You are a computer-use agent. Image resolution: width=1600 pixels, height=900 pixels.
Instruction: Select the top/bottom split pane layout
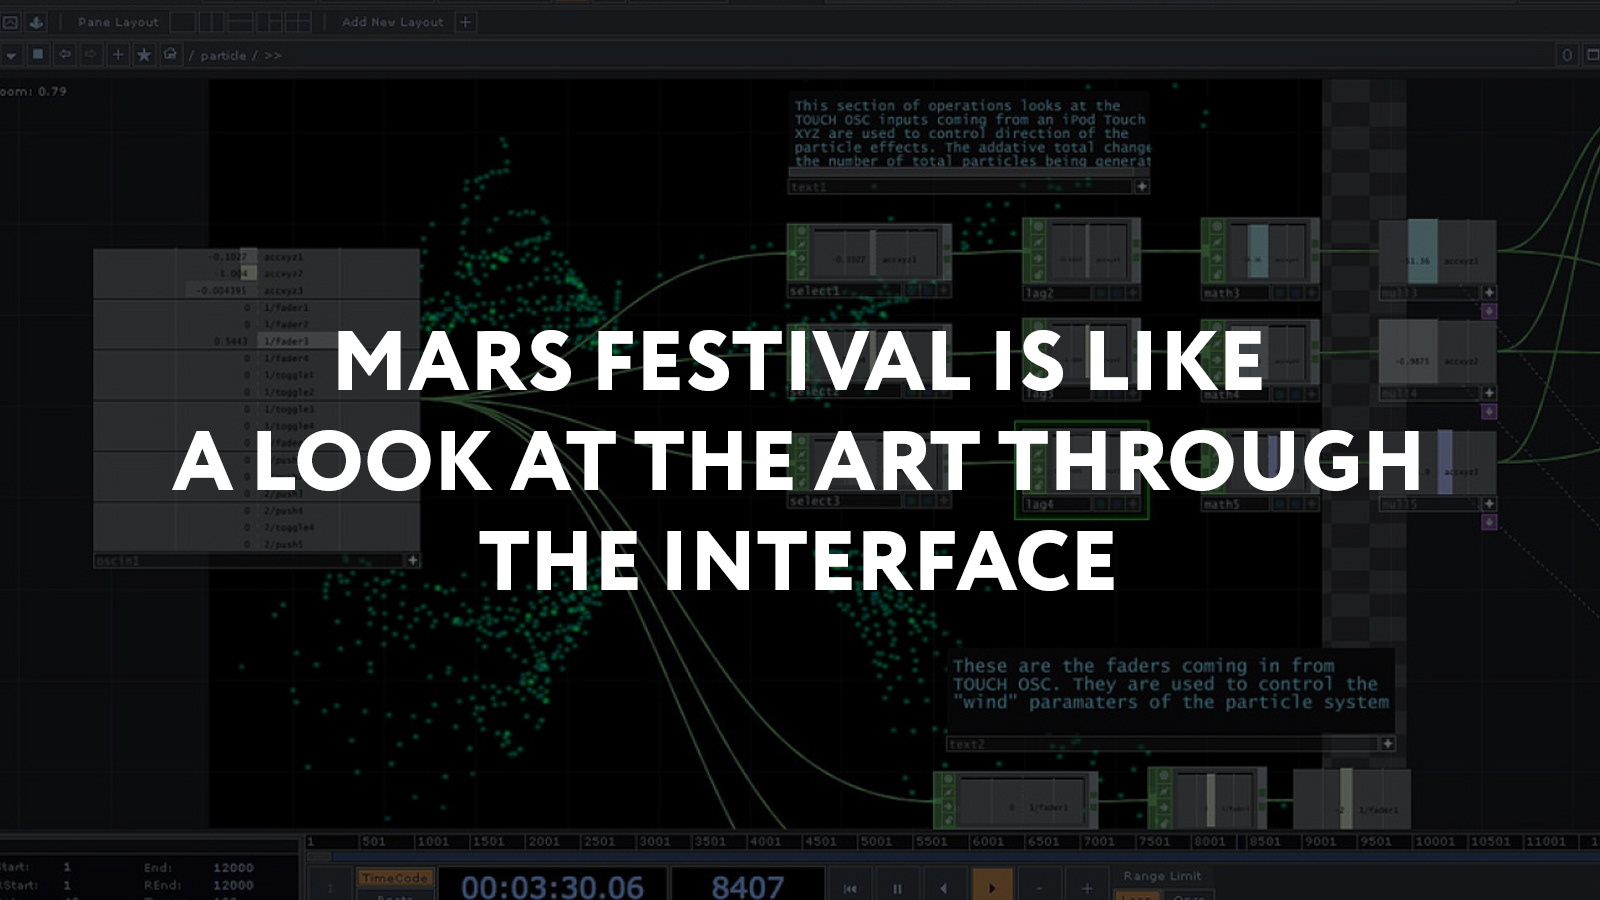click(241, 21)
